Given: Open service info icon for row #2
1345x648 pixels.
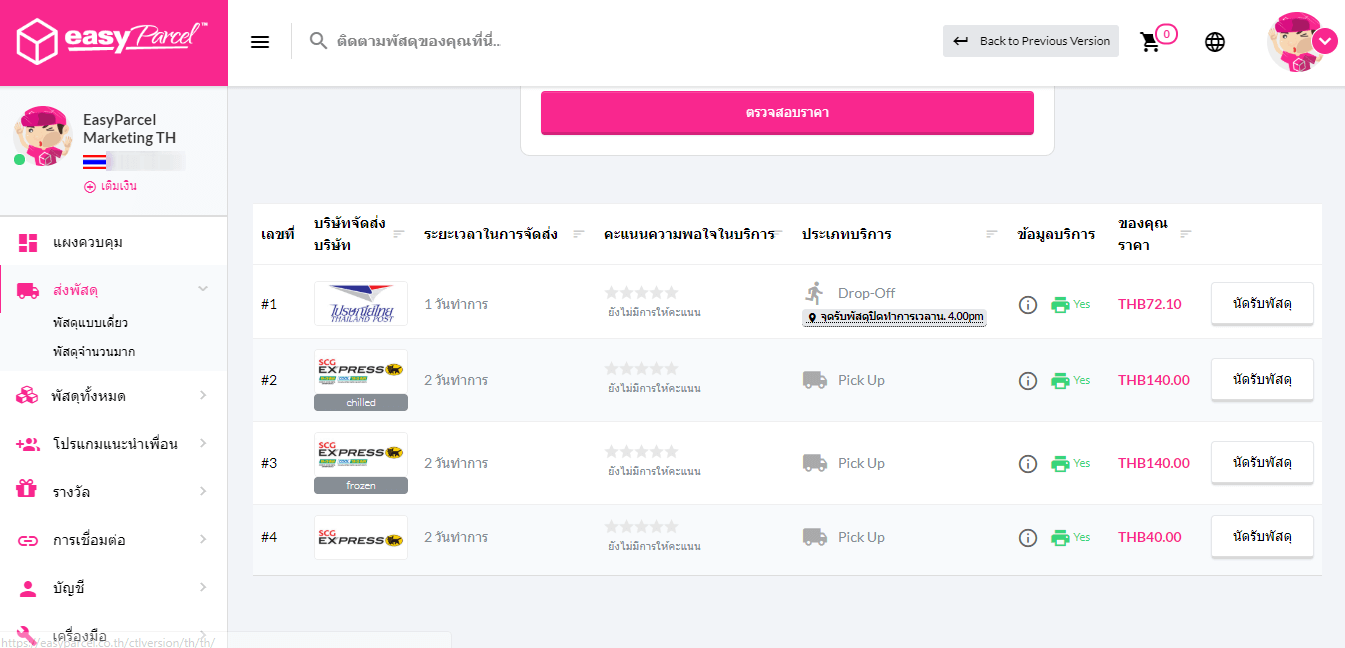Looking at the screenshot, I should [1028, 380].
